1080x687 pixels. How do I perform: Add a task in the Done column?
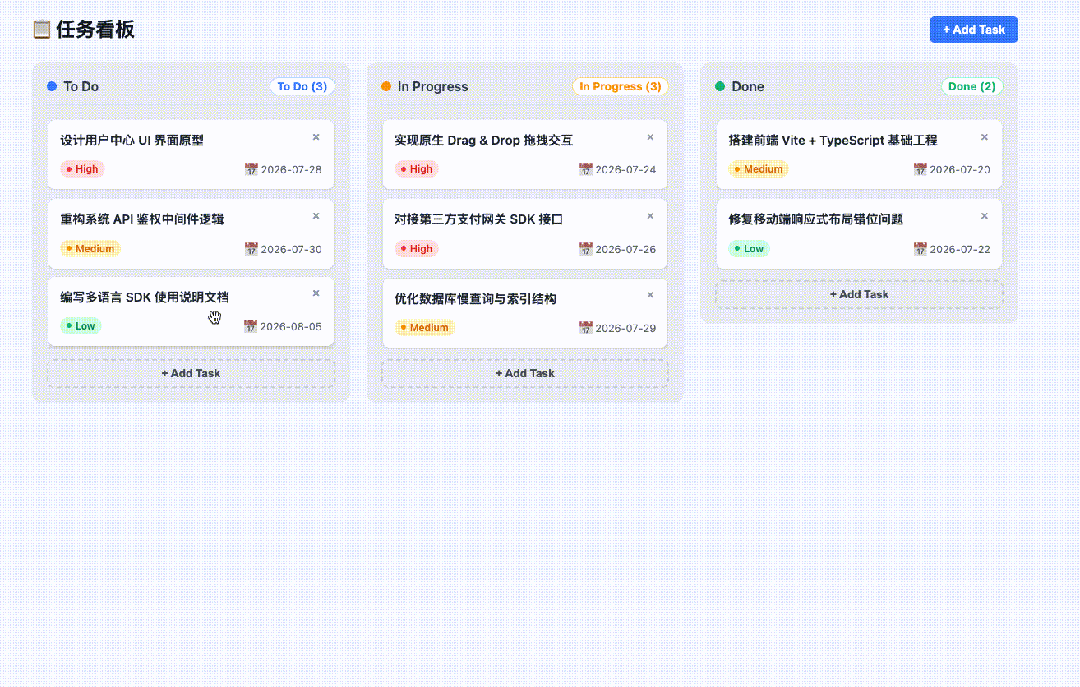[859, 294]
